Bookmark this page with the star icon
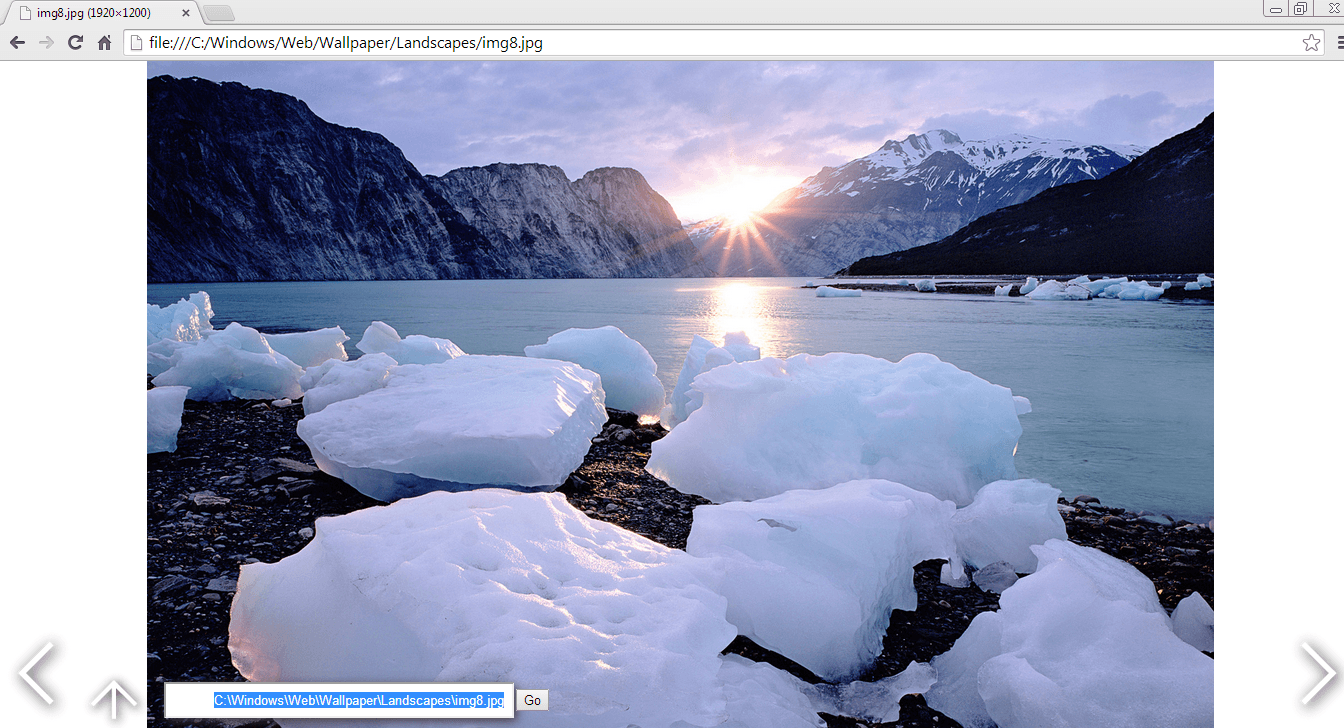 click(x=1311, y=43)
